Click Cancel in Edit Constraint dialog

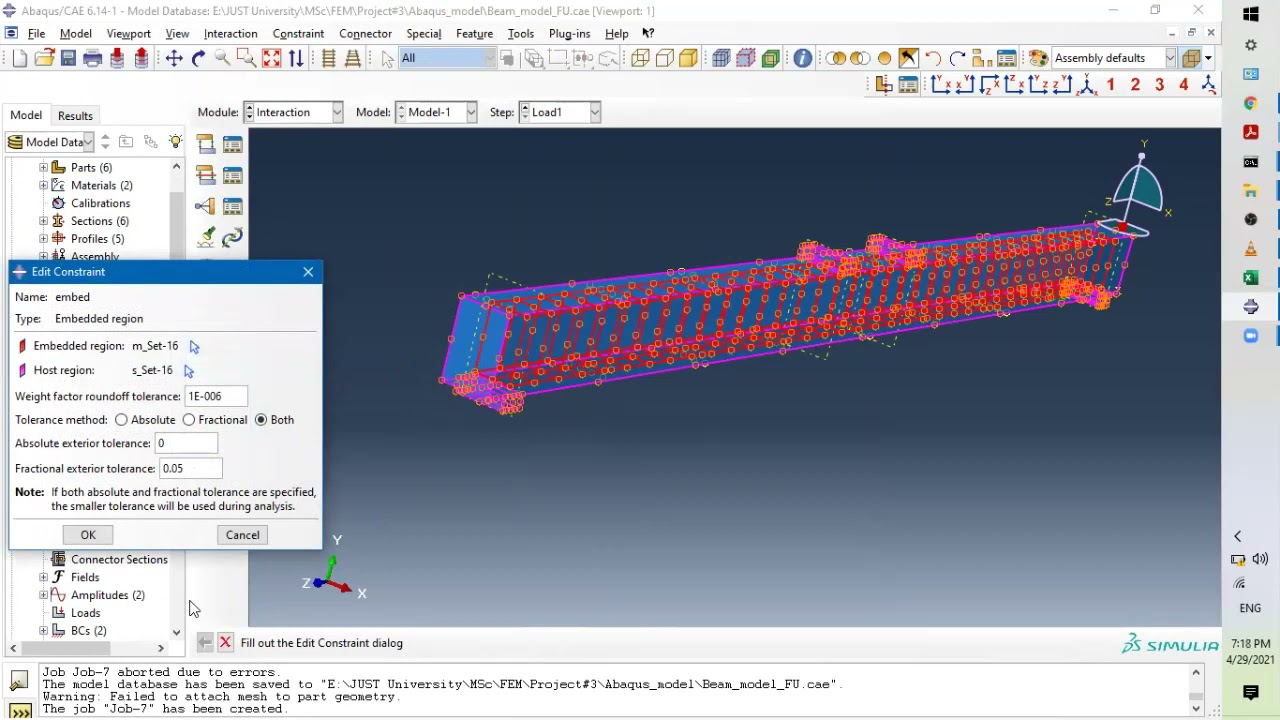click(242, 535)
